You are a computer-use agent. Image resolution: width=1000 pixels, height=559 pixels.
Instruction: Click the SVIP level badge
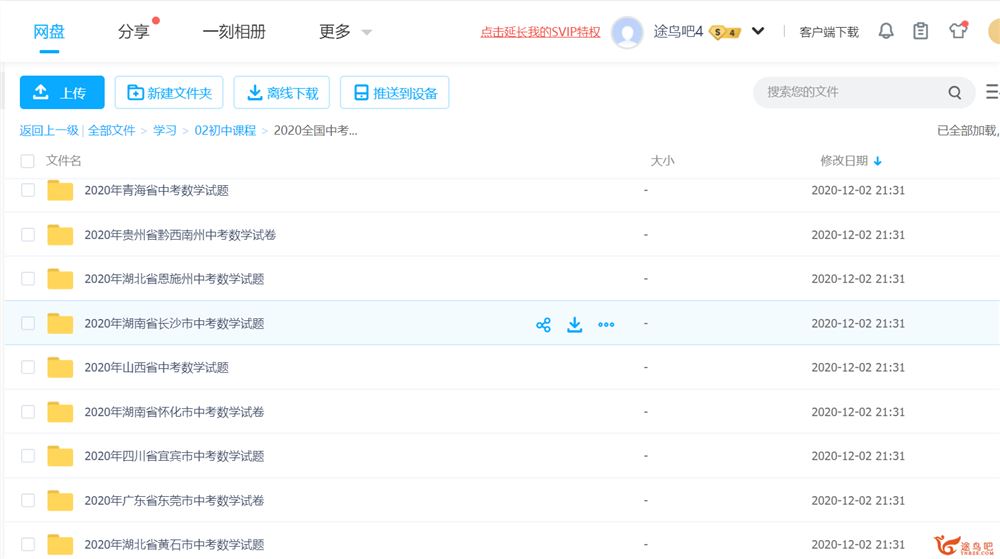click(x=725, y=32)
